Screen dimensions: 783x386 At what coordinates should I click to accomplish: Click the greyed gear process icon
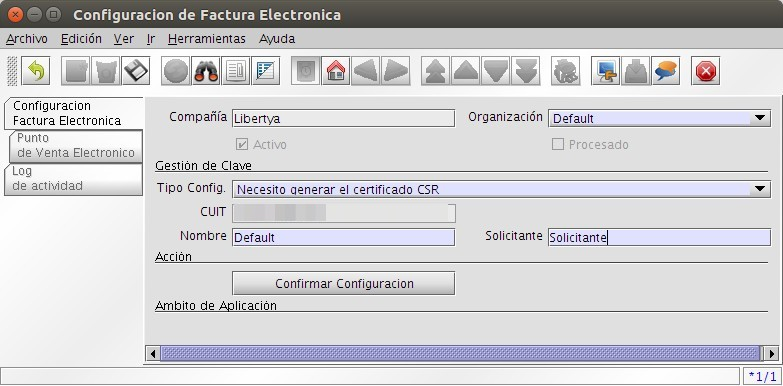(x=566, y=71)
